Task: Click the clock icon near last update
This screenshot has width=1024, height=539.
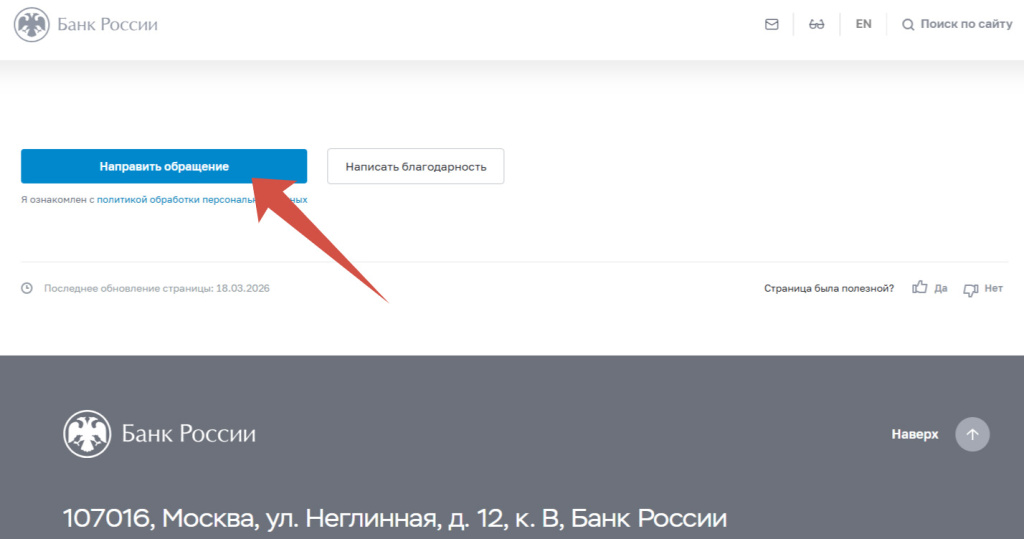Action: (x=27, y=288)
